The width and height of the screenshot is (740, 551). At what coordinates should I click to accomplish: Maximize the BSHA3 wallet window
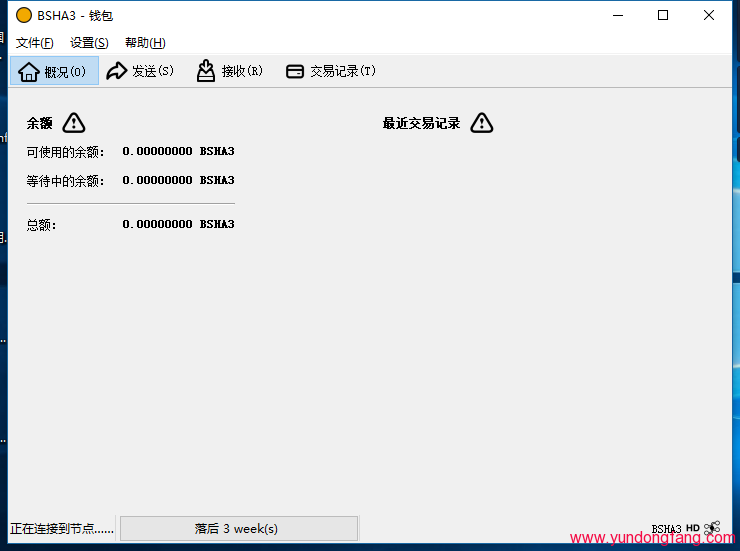point(663,15)
